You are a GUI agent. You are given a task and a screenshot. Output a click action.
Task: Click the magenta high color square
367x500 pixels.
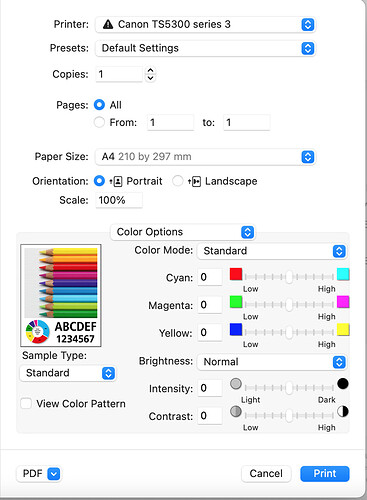point(343,302)
